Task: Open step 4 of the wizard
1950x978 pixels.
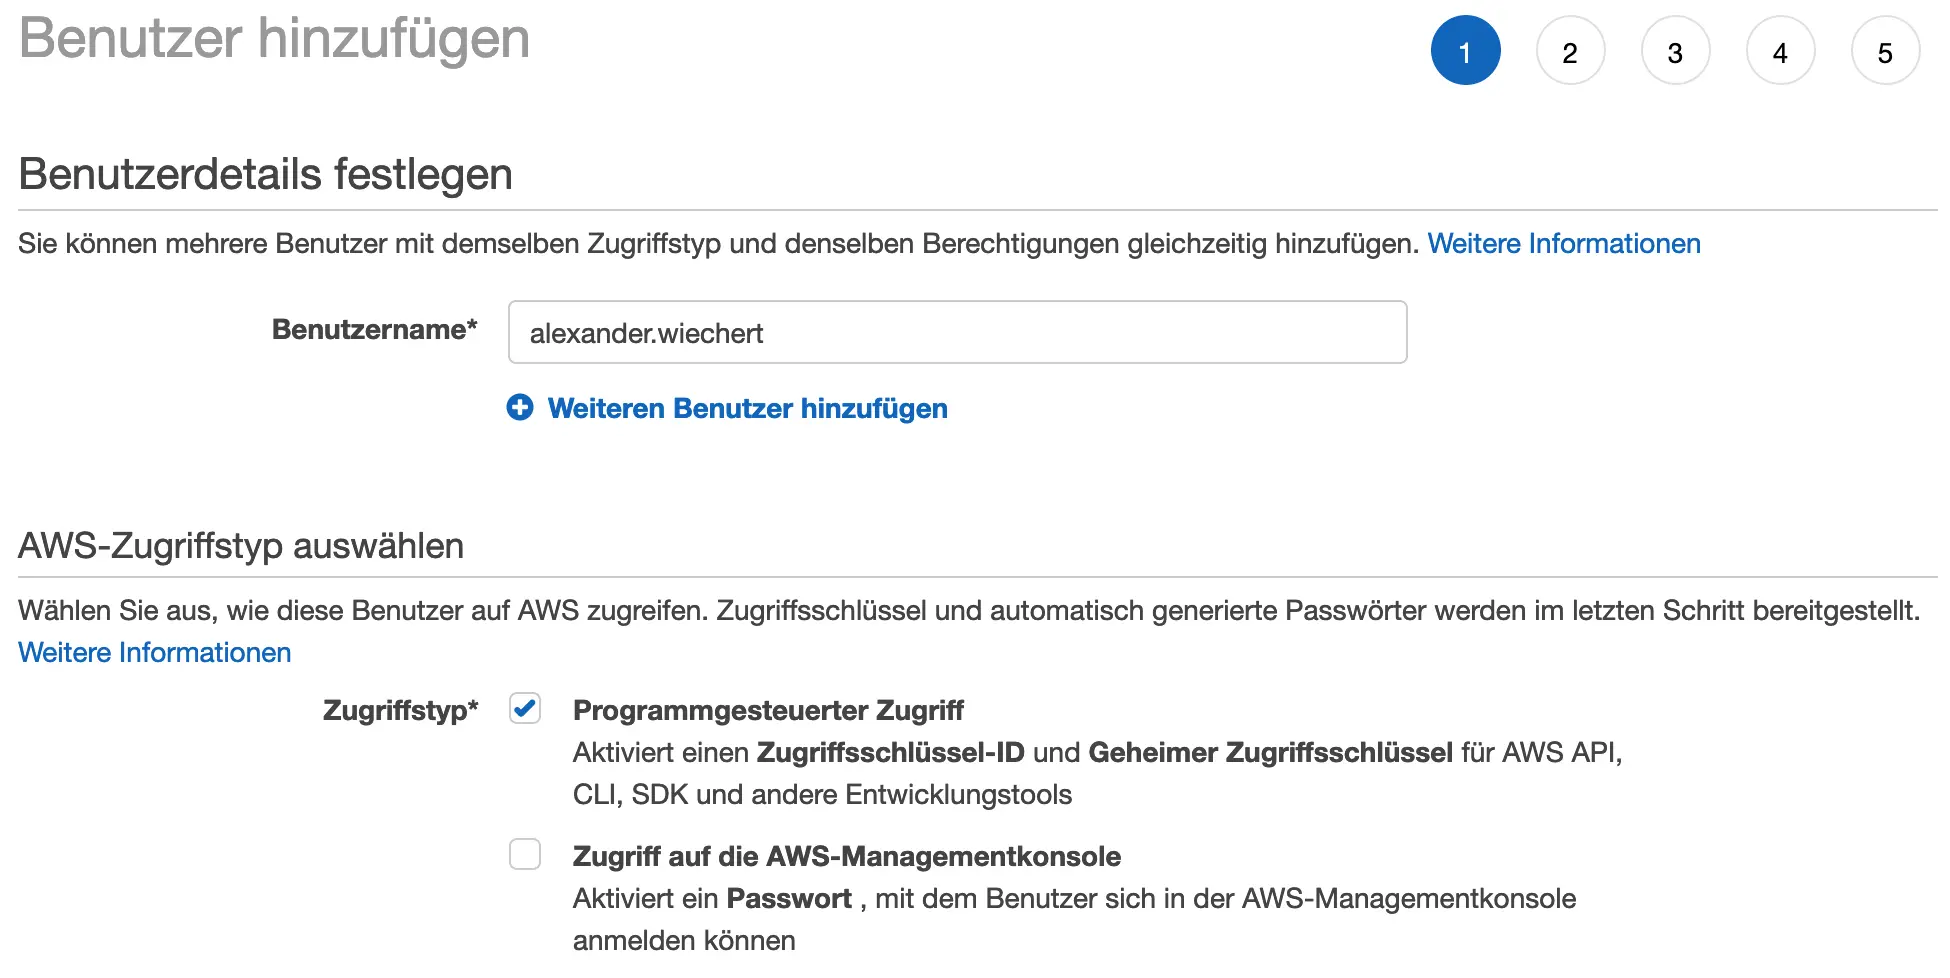Action: tap(1780, 51)
